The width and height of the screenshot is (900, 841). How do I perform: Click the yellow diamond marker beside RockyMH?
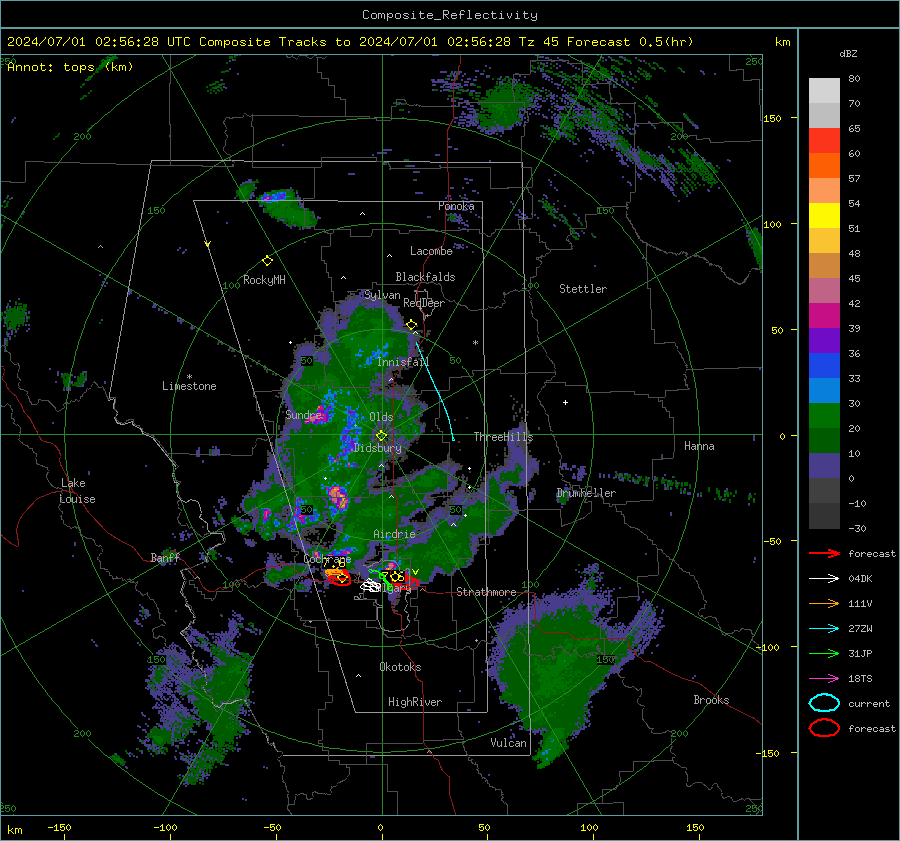267,261
